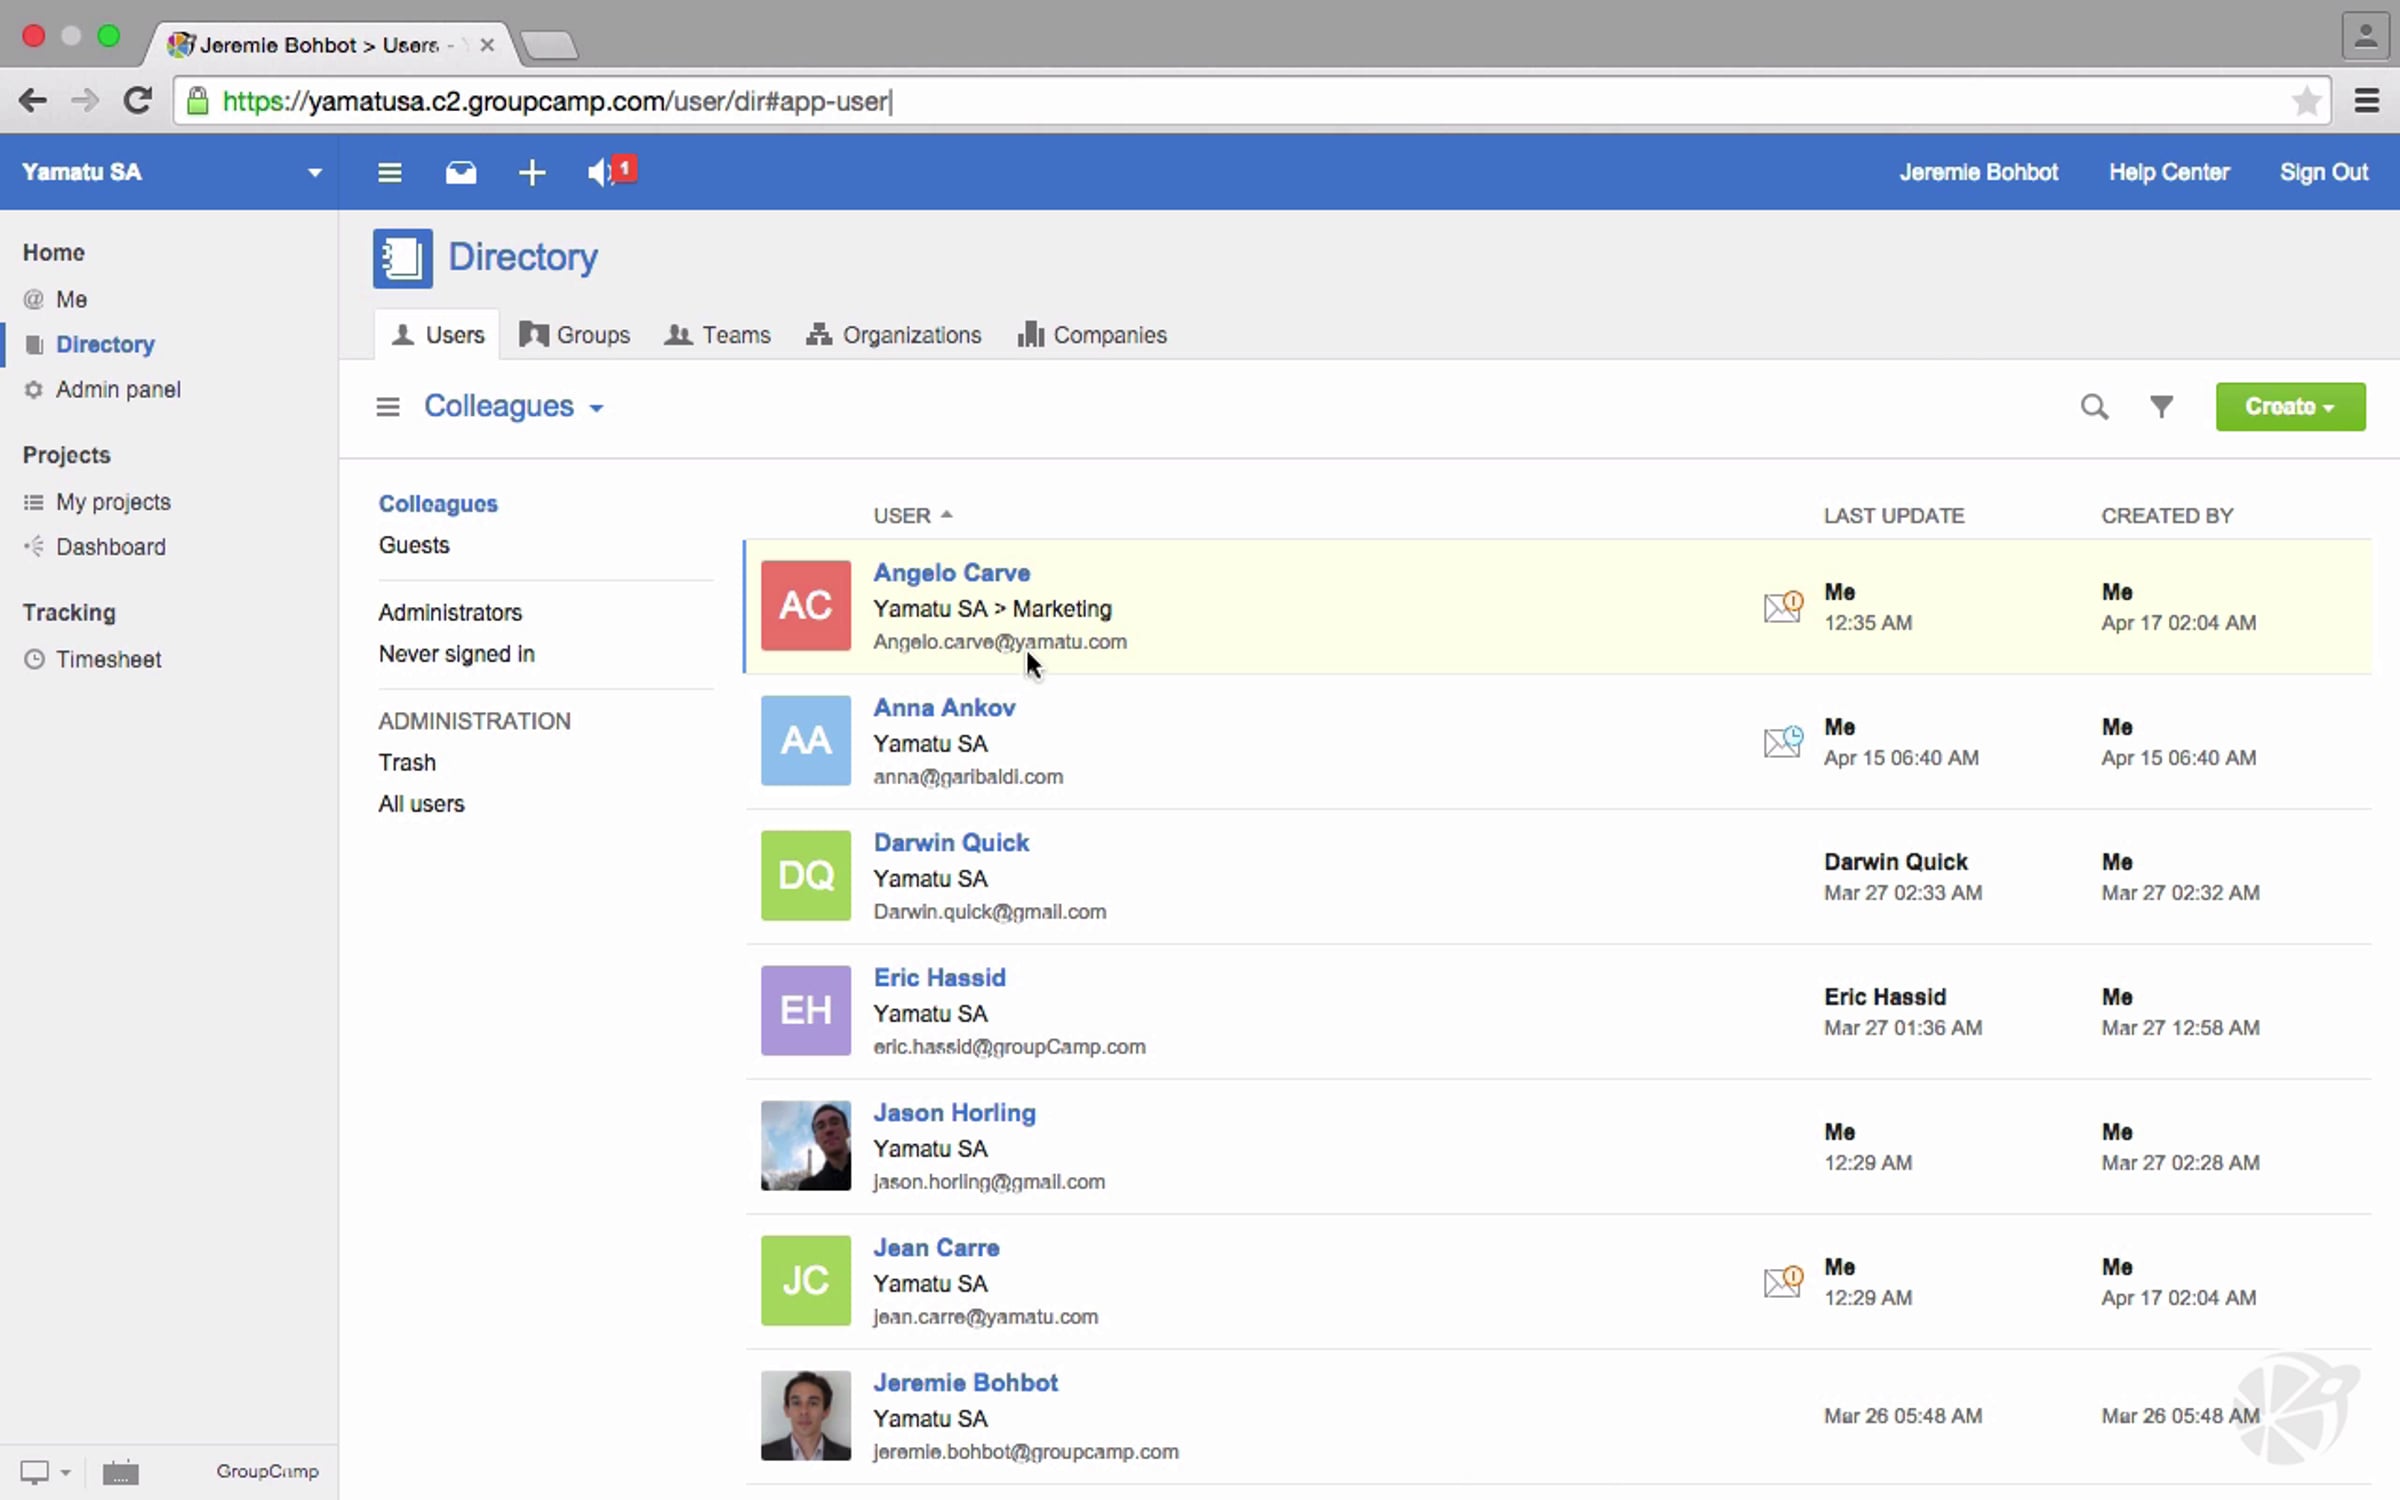Open announcements megaphone with red badge

[609, 172]
